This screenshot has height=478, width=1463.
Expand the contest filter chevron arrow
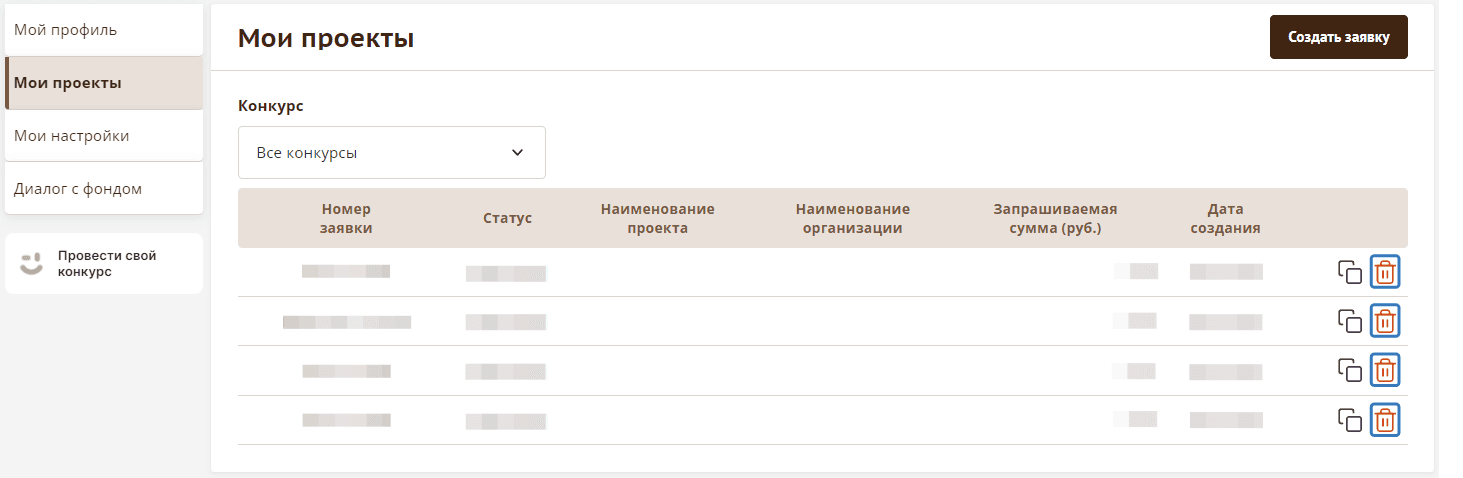coord(517,153)
